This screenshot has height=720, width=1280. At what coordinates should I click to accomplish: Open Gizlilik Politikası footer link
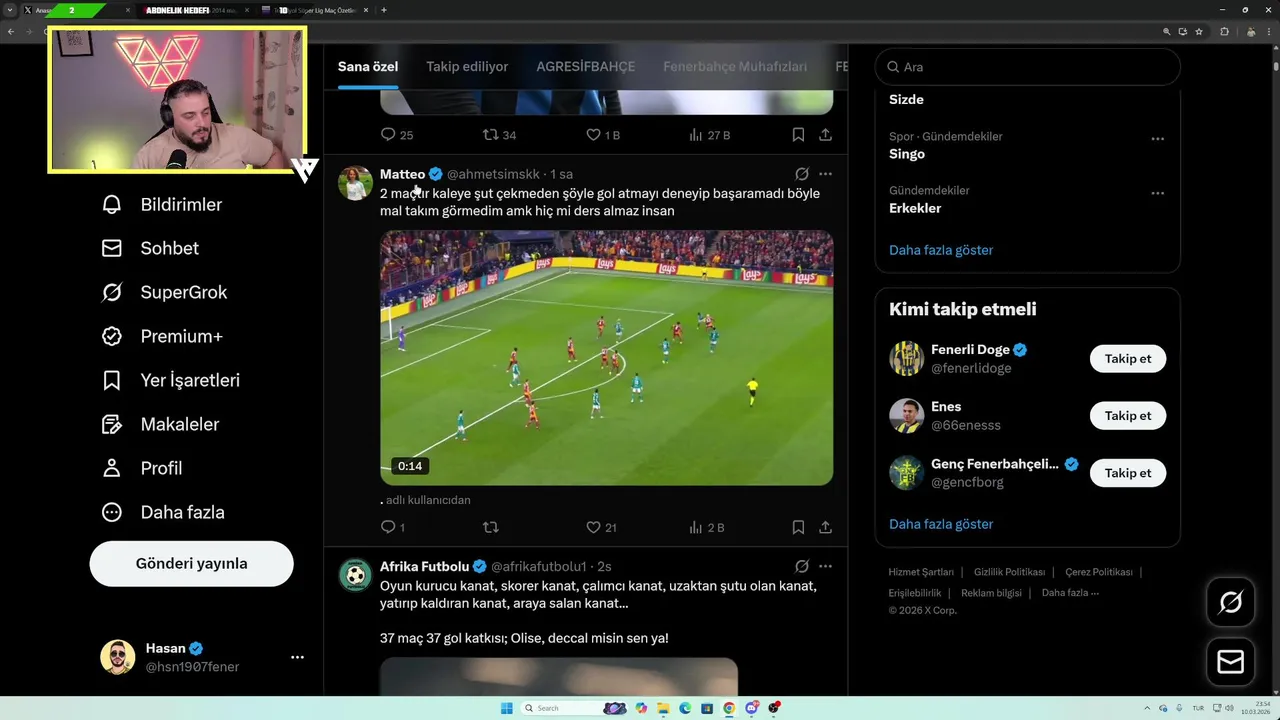[x=1009, y=572]
